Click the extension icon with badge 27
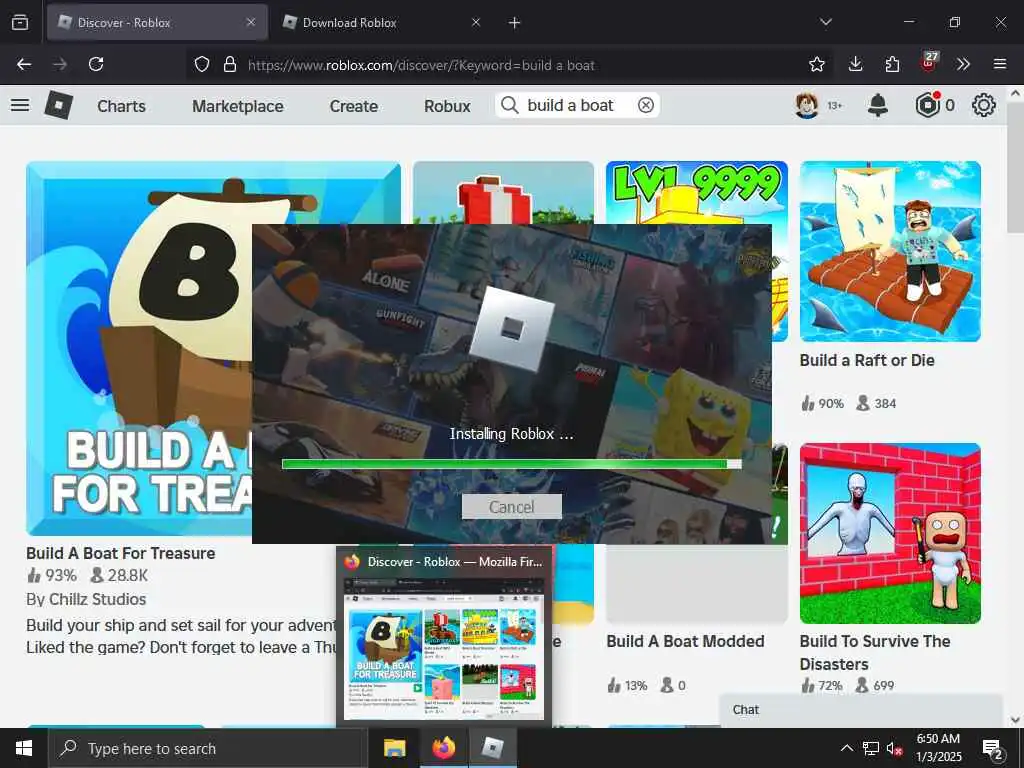 [929, 62]
